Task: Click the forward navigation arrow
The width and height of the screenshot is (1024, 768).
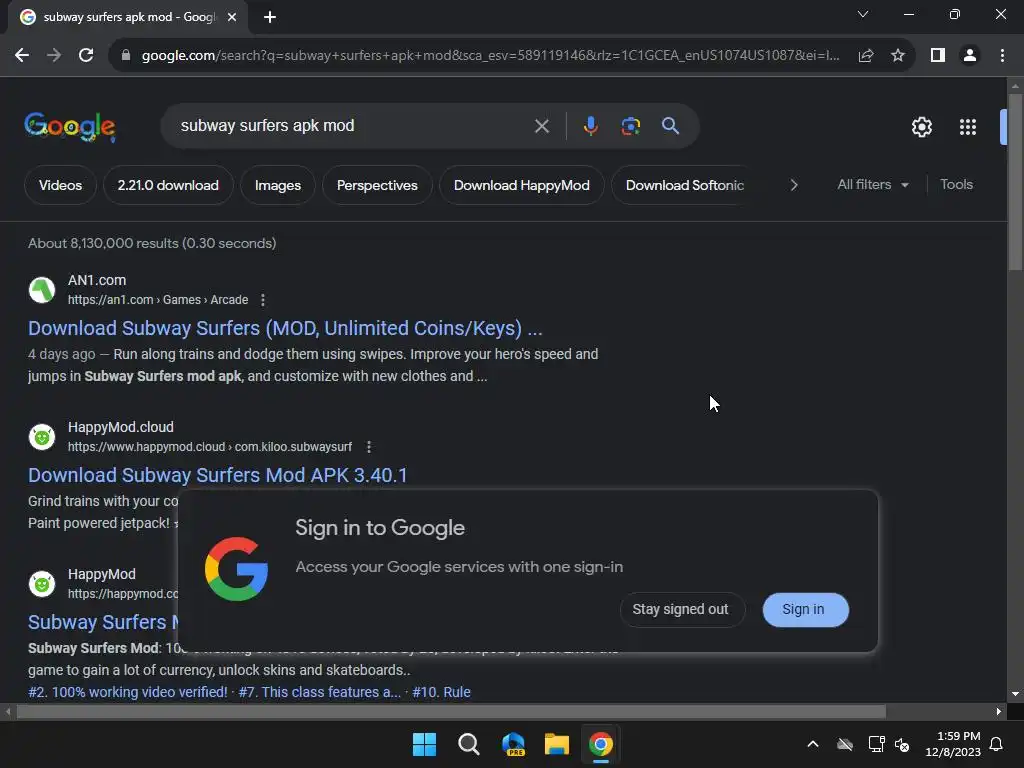Action: coord(54,56)
